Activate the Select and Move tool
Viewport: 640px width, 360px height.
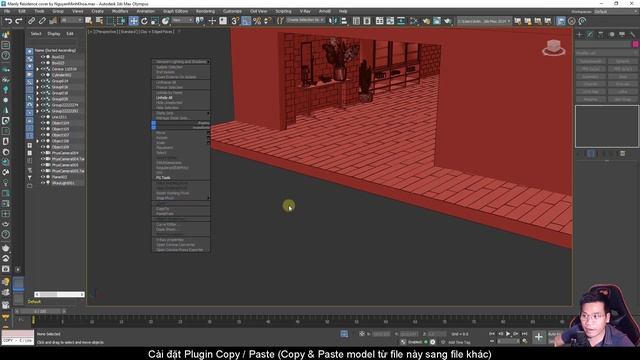[x=133, y=21]
